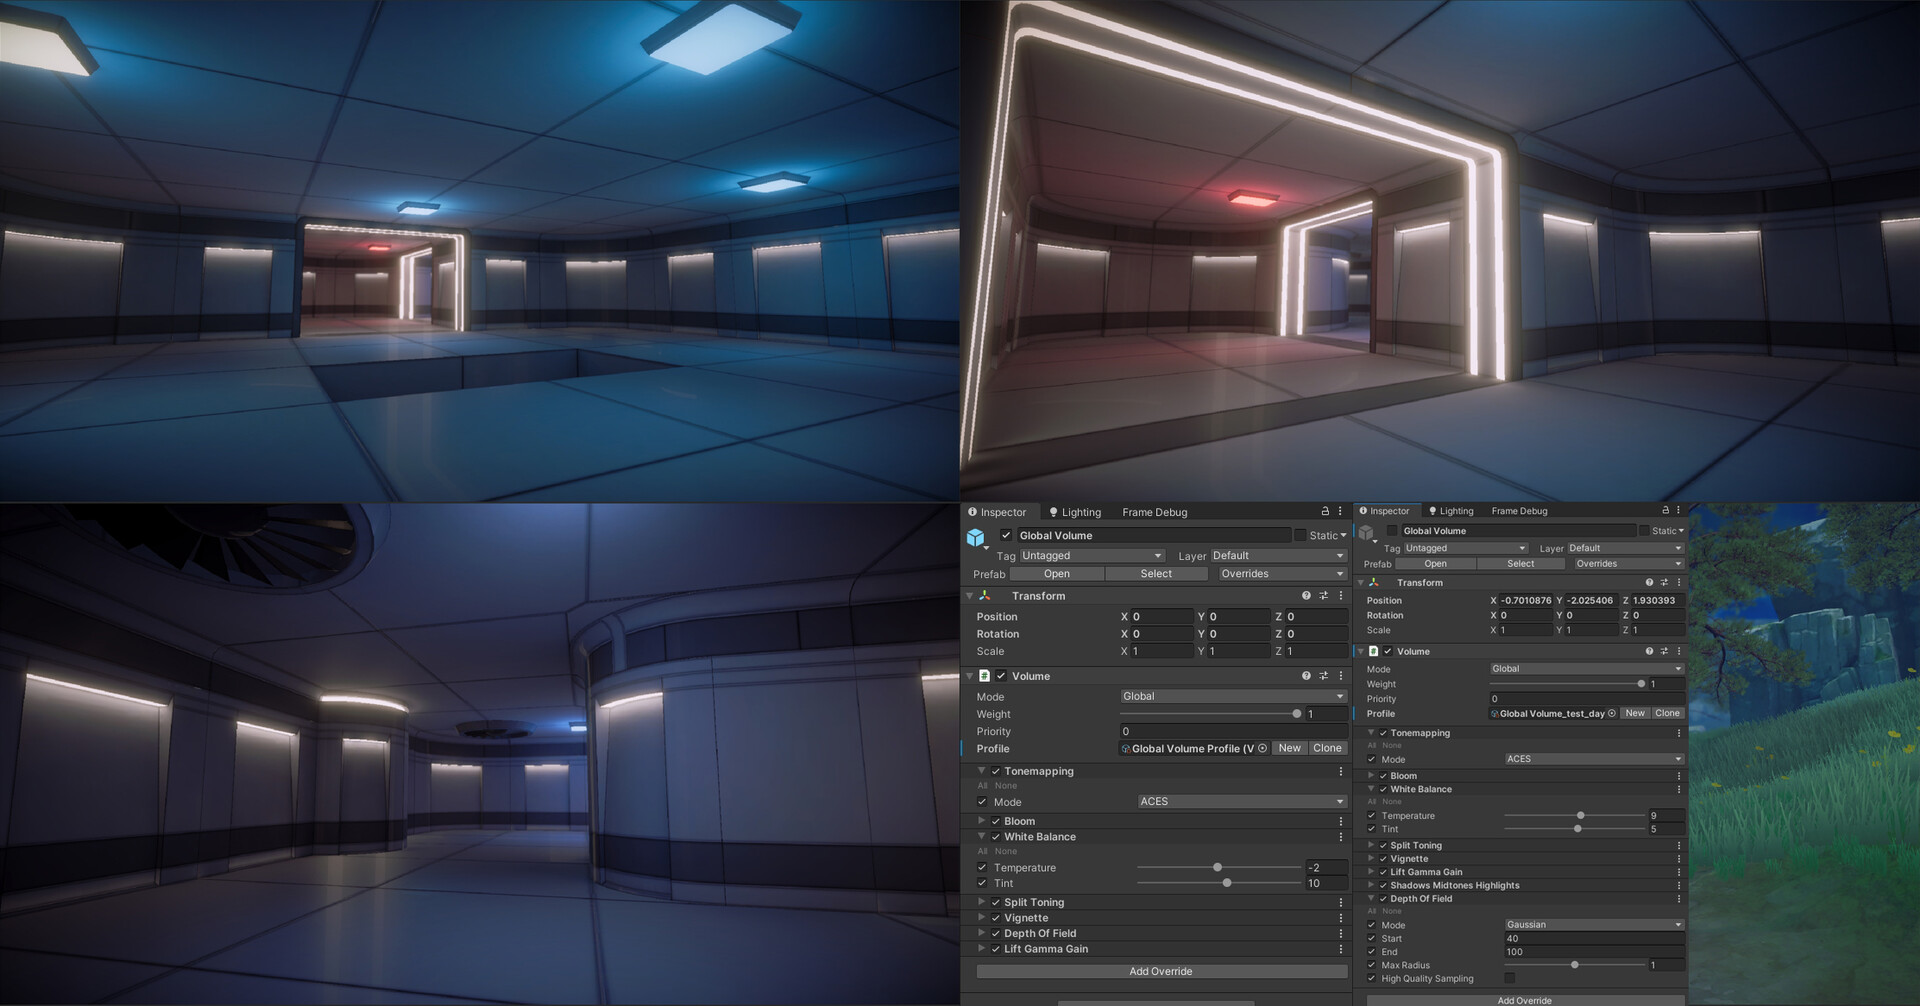This screenshot has height=1006, width=1920.
Task: Click the Add Override button
Action: (x=1159, y=970)
